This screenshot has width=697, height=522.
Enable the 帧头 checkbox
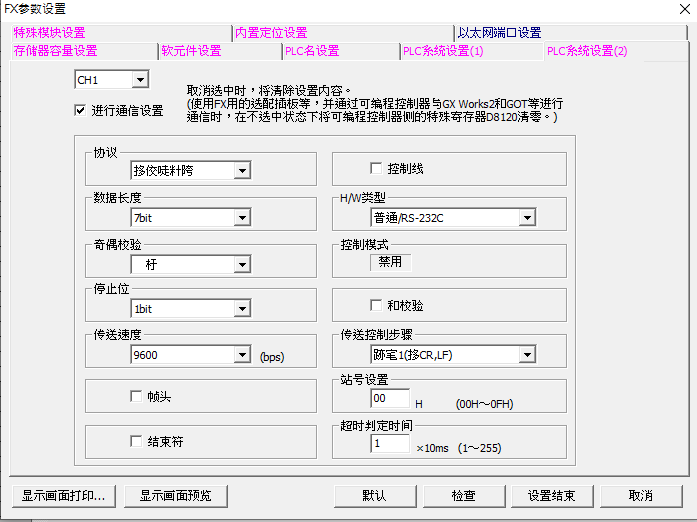click(x=137, y=396)
